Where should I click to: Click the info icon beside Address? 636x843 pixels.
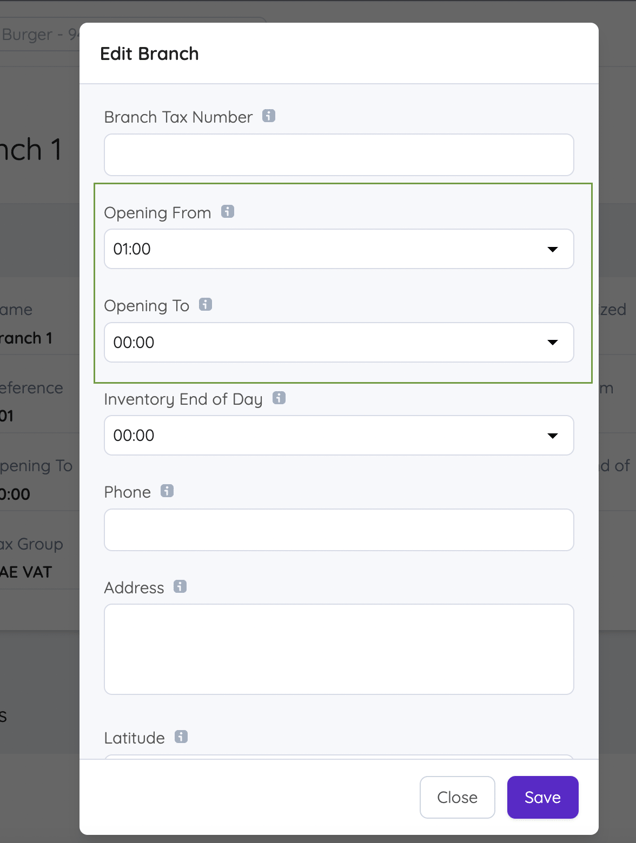click(180, 586)
